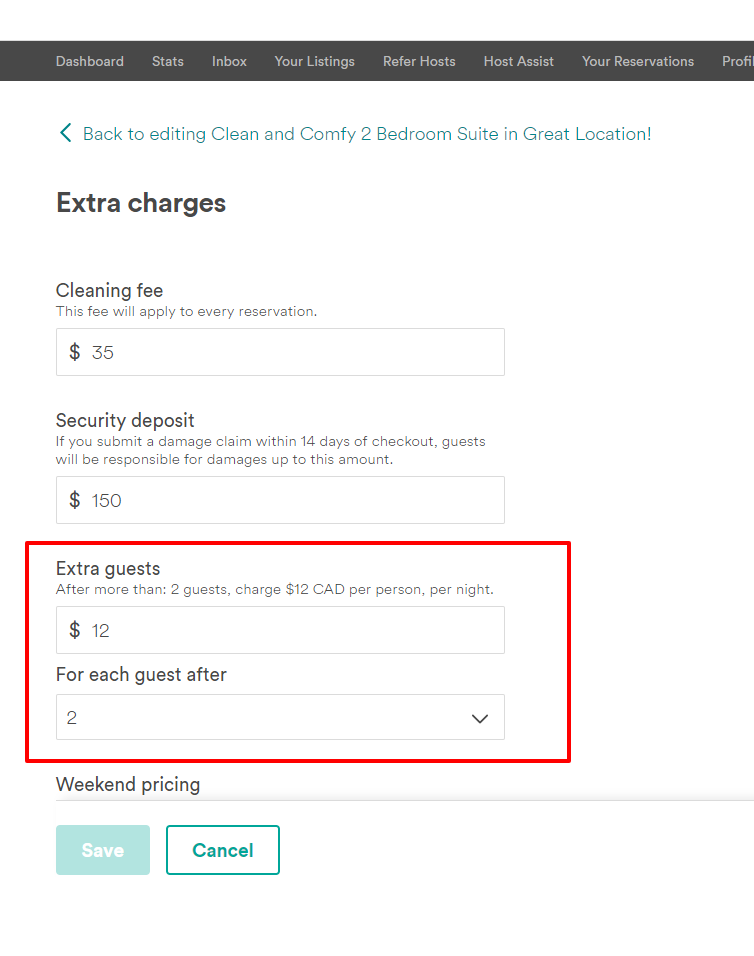The height and width of the screenshot is (956, 754).
Task: Click the dollar sign in the Extra guests field
Action: point(74,630)
